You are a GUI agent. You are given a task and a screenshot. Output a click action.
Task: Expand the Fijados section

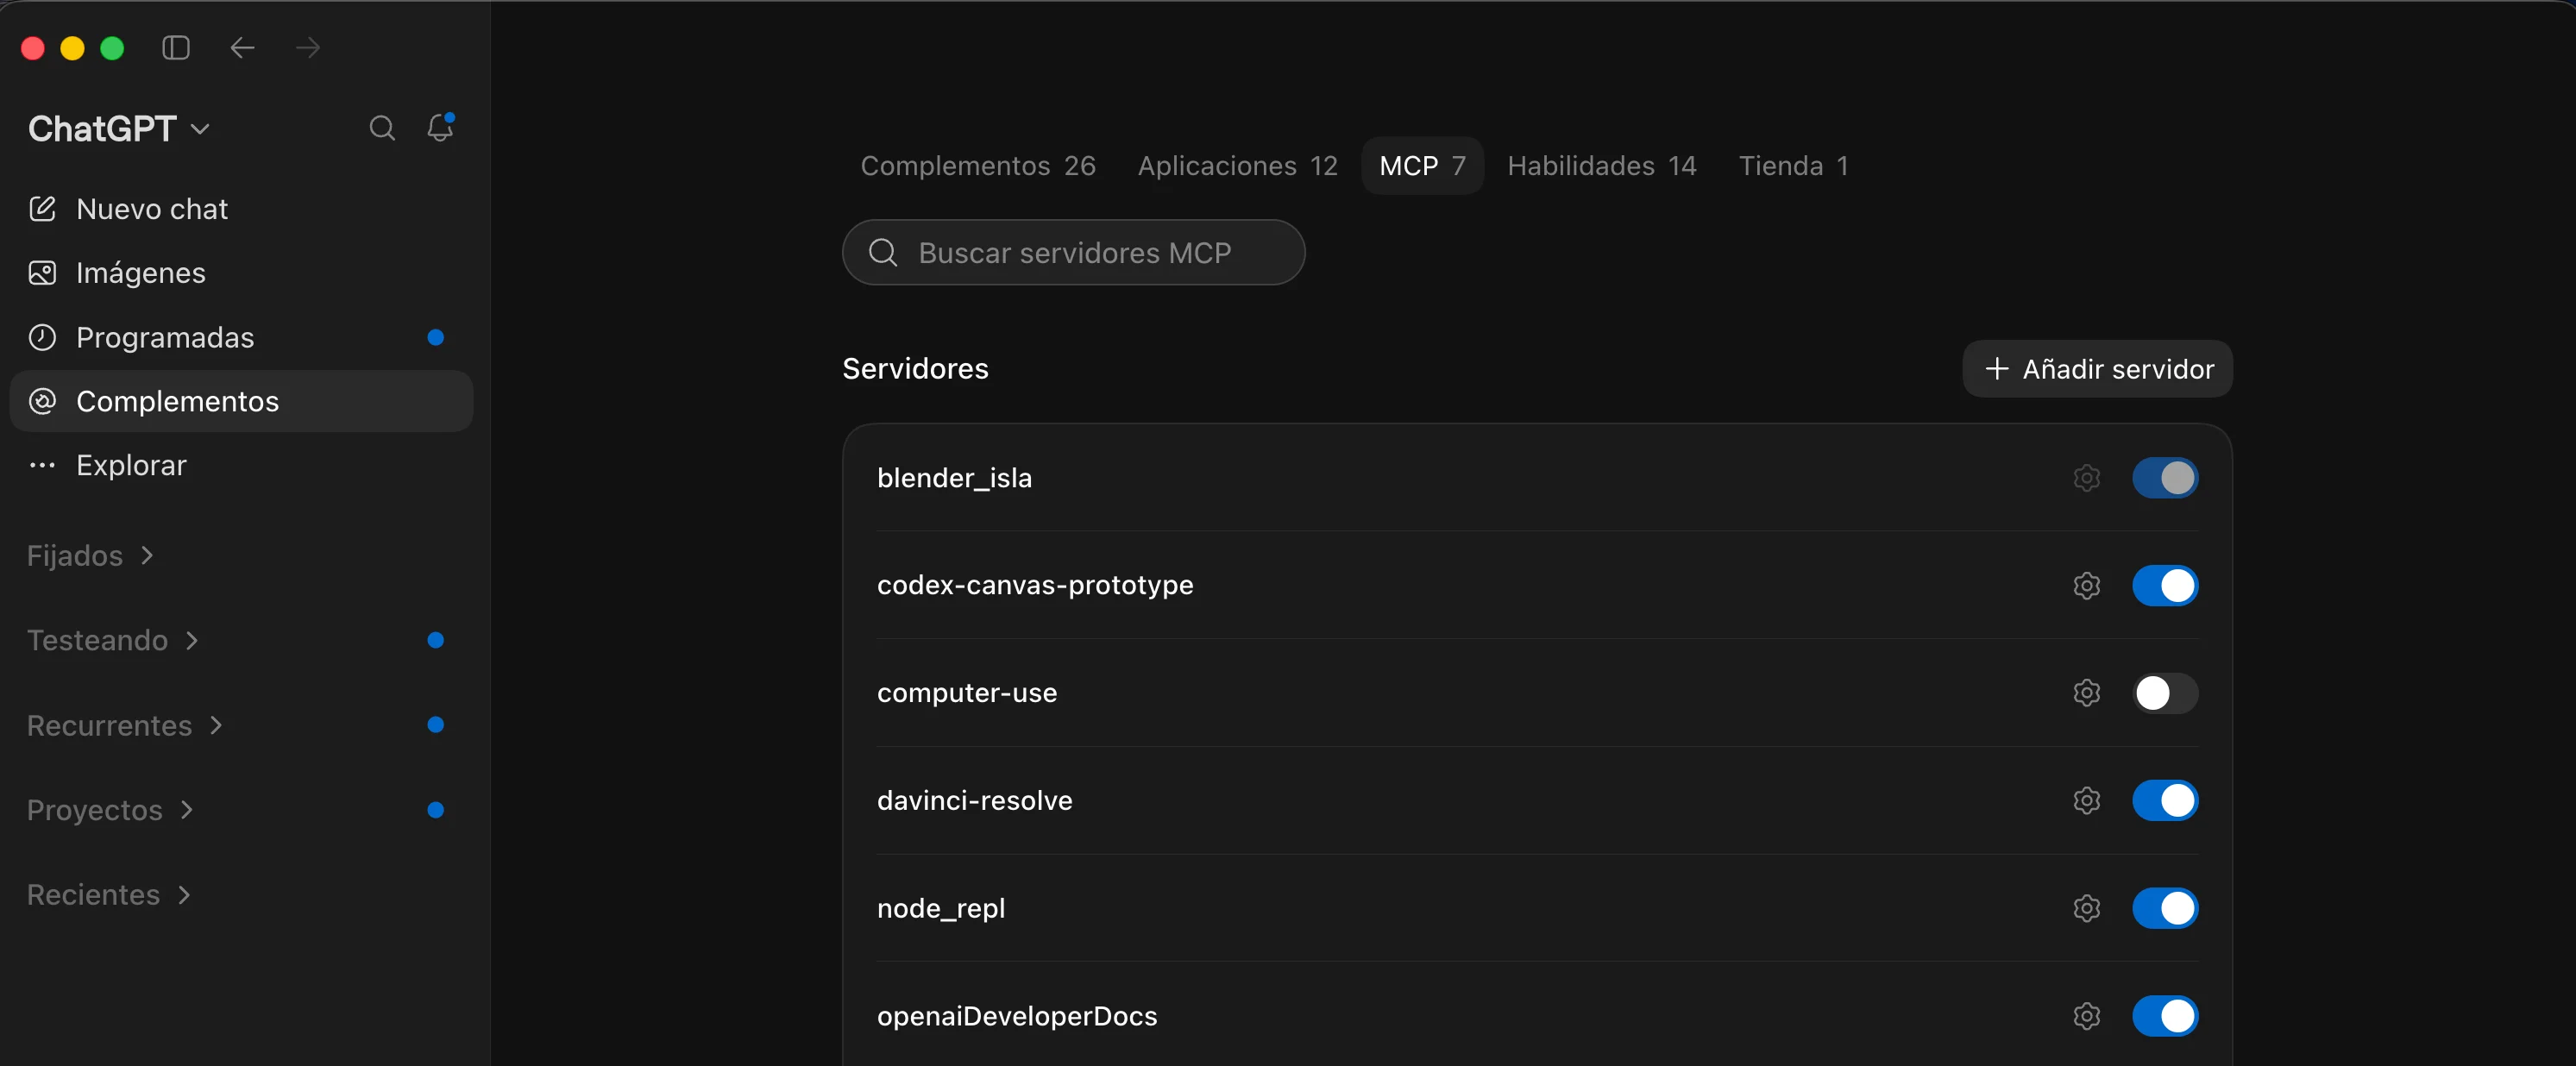pyautogui.click(x=90, y=555)
